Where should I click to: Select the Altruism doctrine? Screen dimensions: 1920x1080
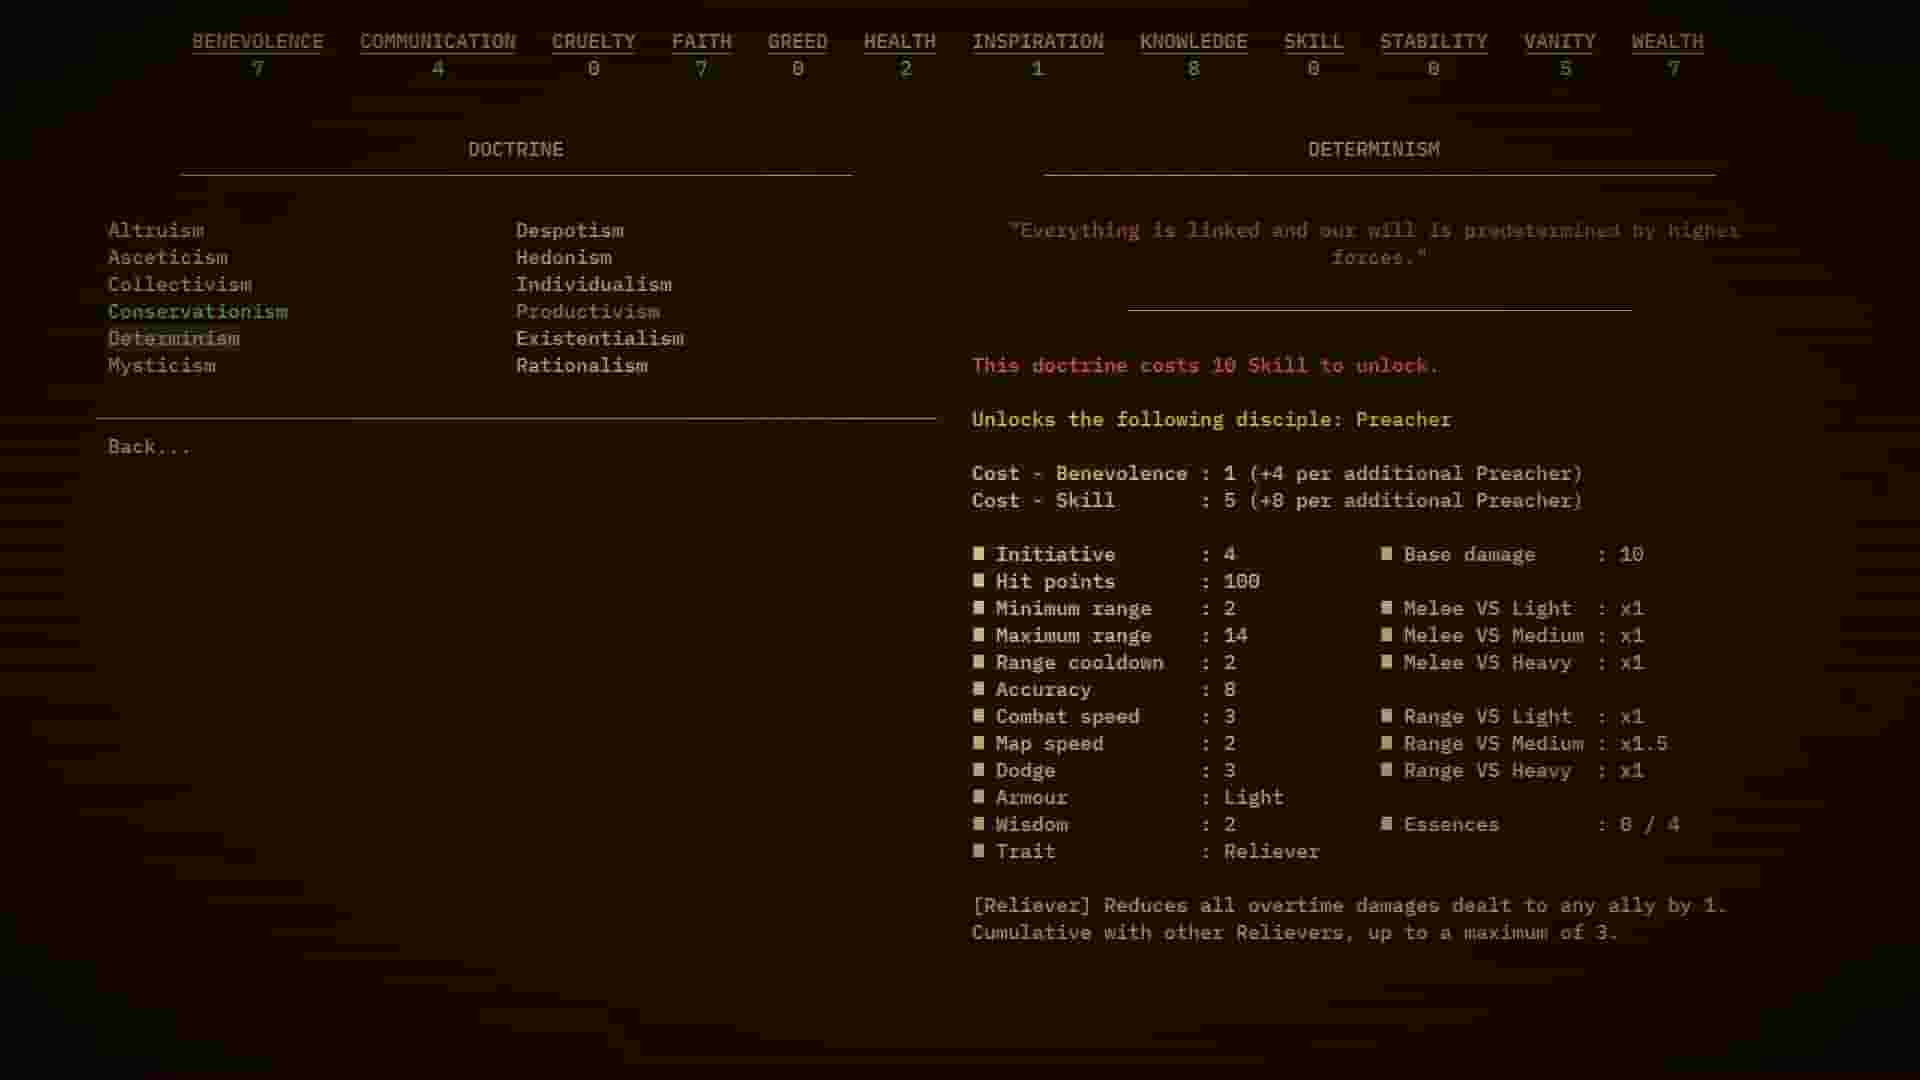156,230
